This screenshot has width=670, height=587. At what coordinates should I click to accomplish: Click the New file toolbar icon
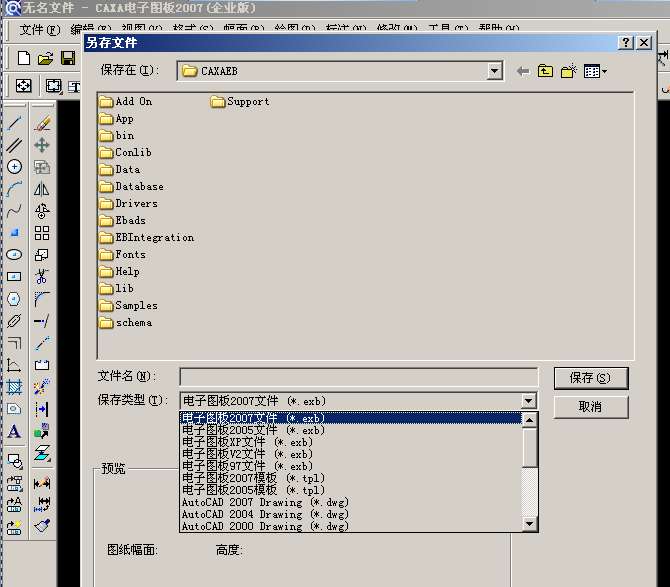[x=24, y=58]
